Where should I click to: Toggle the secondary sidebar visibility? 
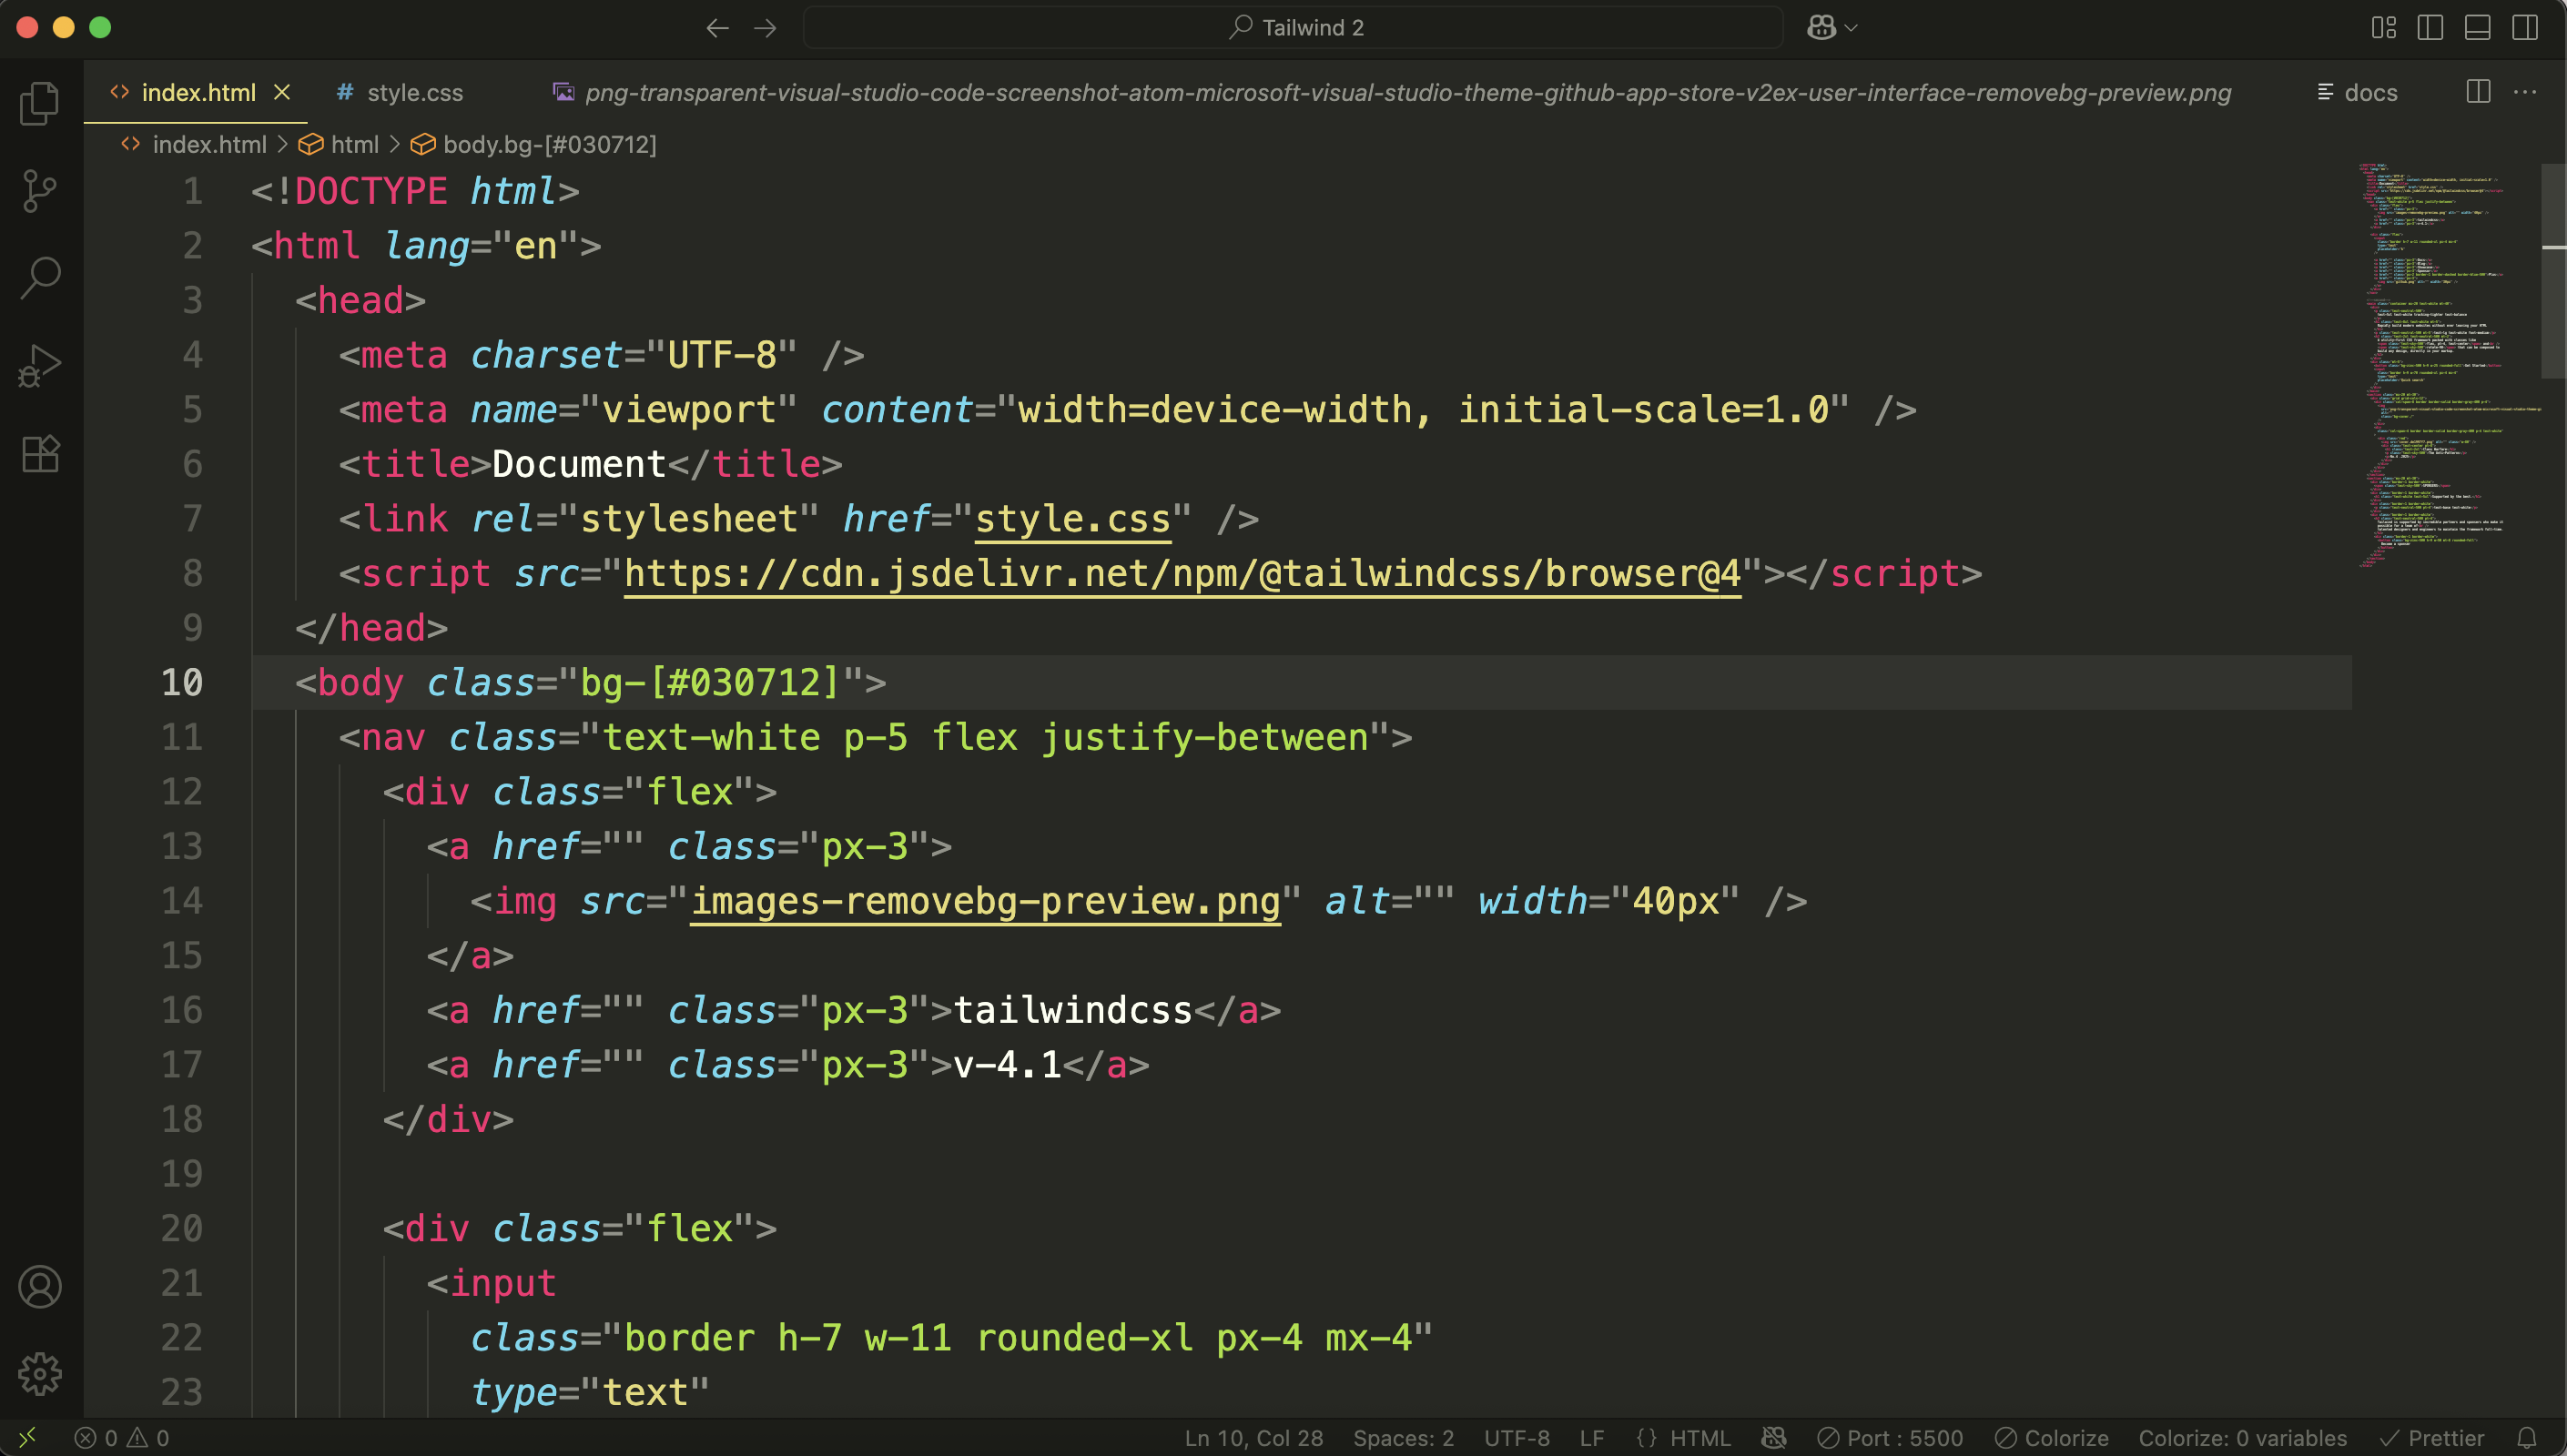click(x=2525, y=27)
